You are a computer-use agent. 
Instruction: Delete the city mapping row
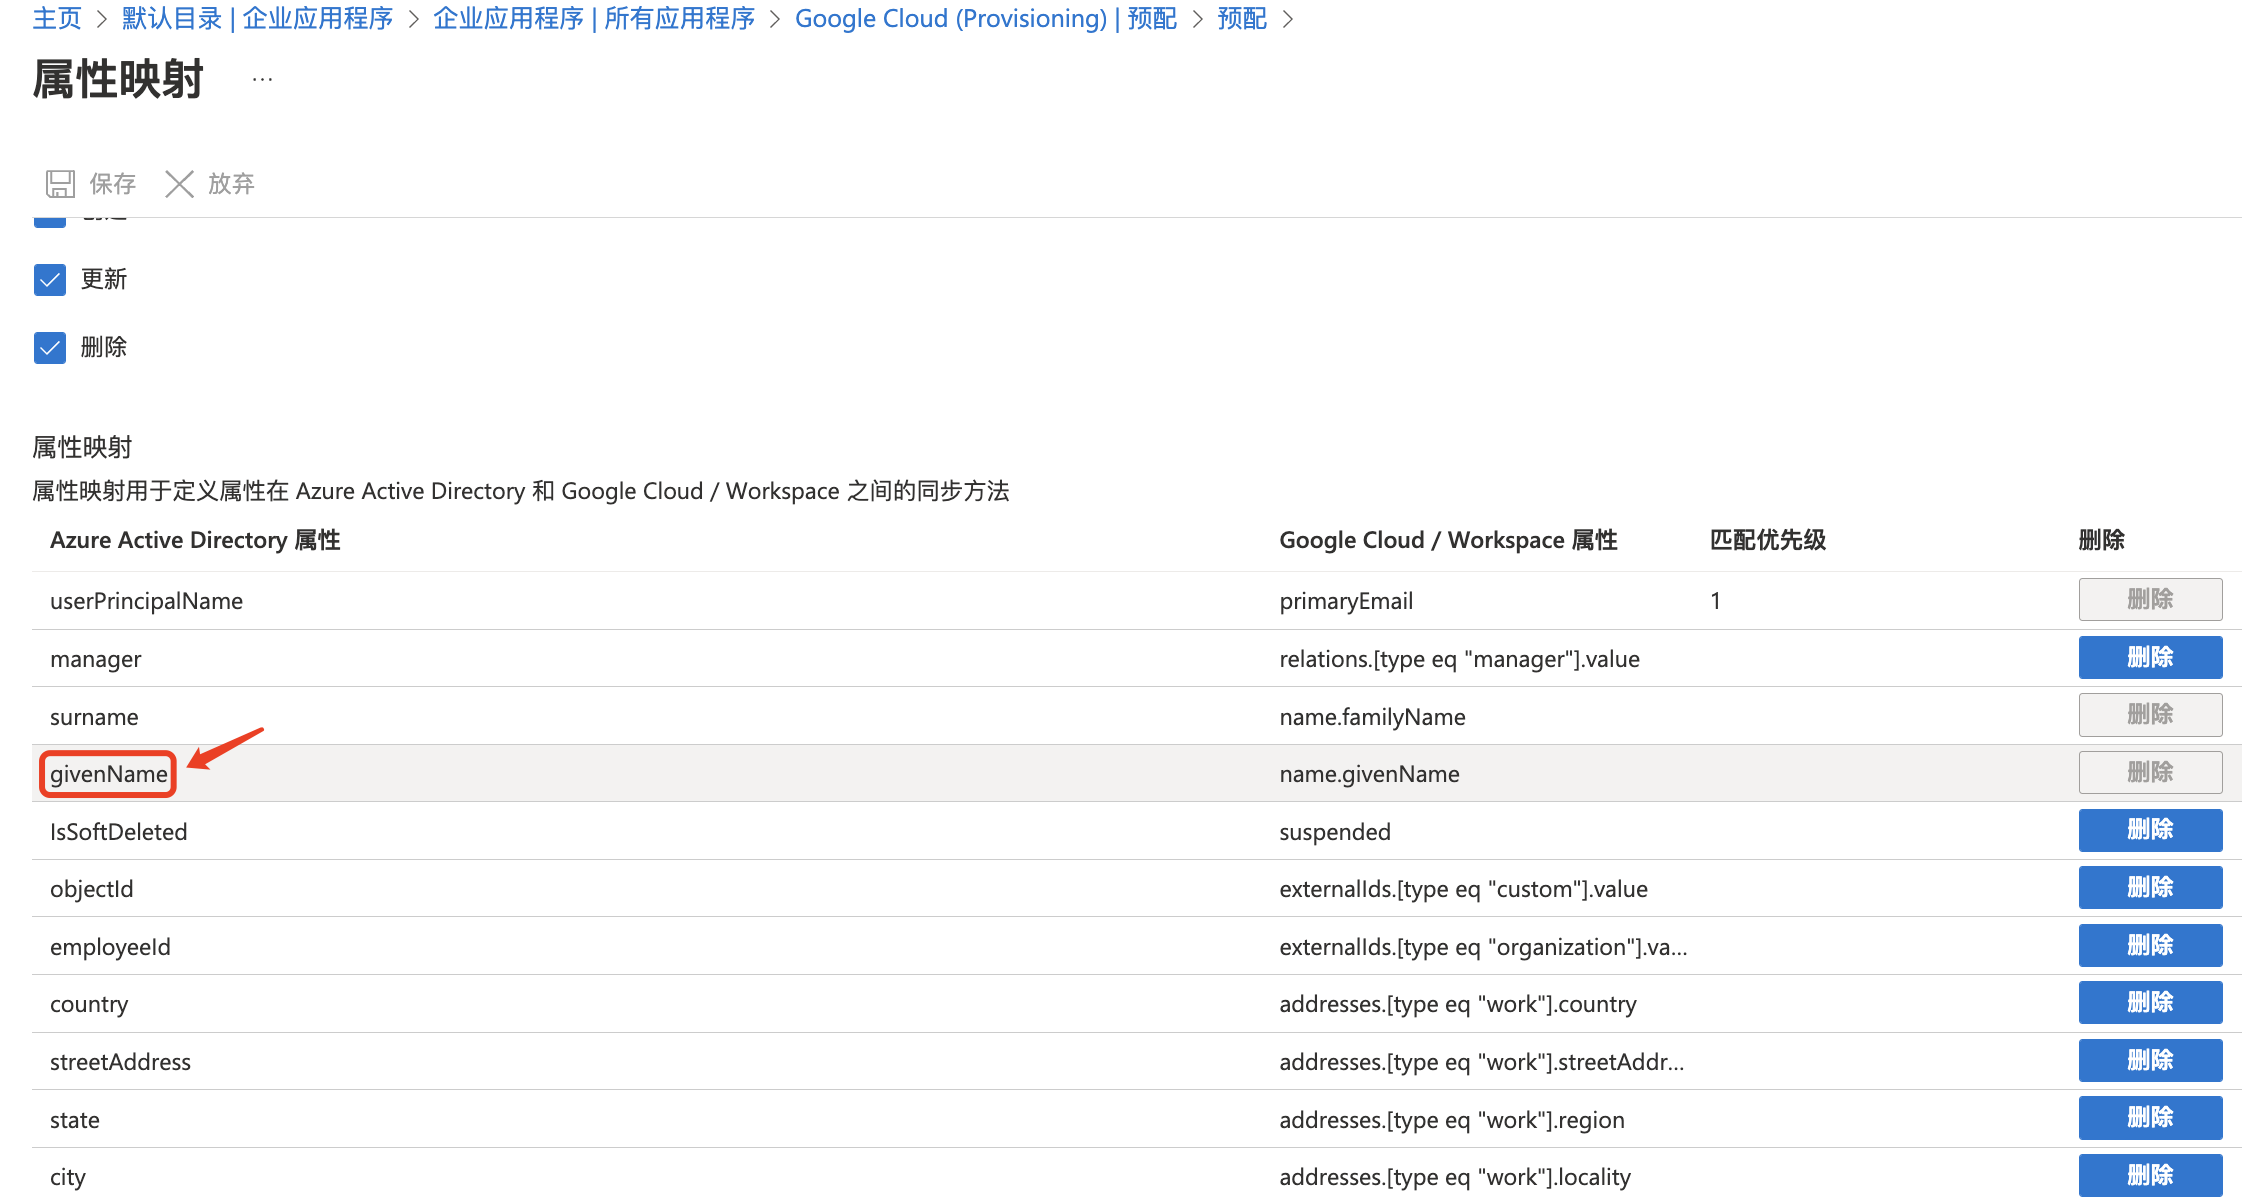point(2150,1175)
